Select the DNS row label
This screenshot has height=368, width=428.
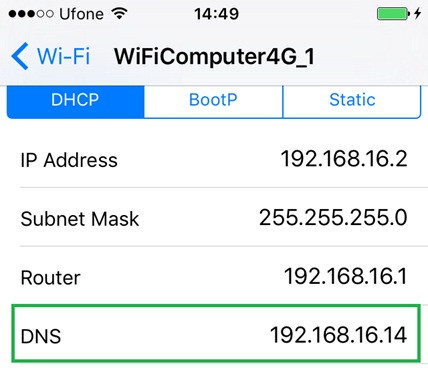(41, 336)
